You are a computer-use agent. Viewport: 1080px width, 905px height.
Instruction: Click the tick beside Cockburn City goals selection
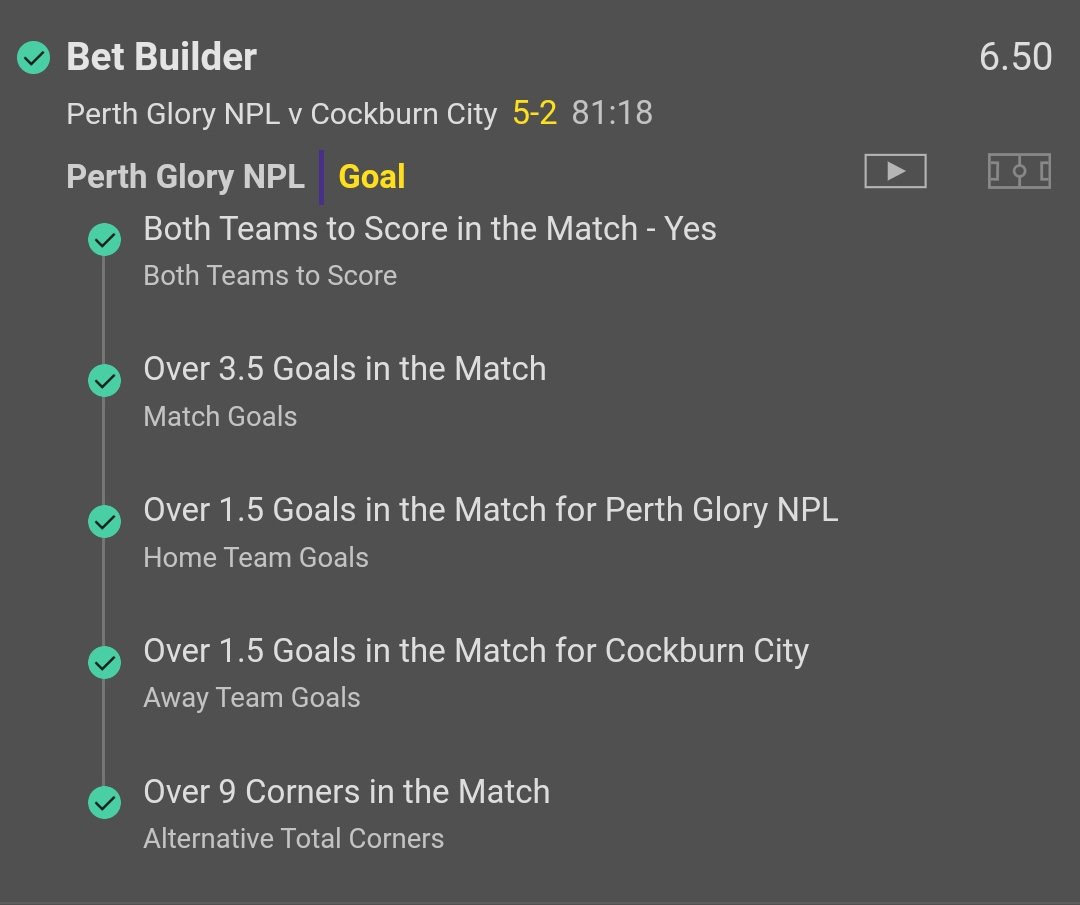104,663
